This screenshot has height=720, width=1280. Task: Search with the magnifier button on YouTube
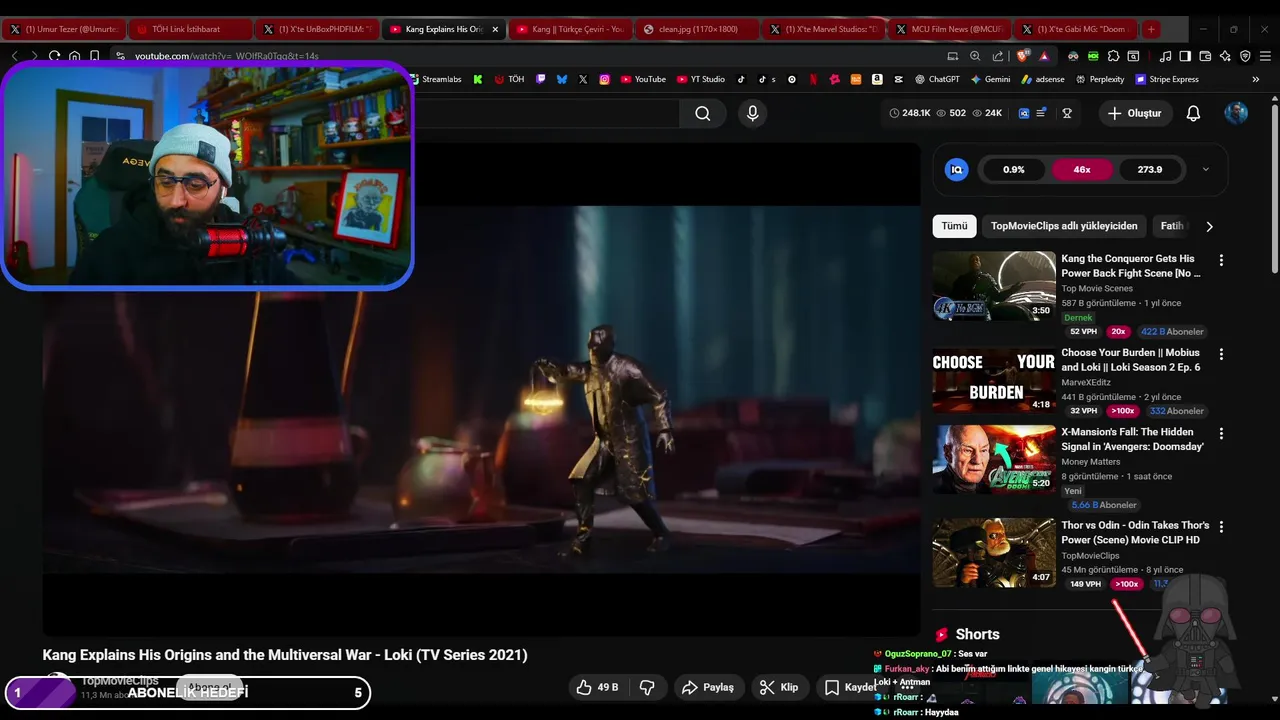click(x=703, y=113)
